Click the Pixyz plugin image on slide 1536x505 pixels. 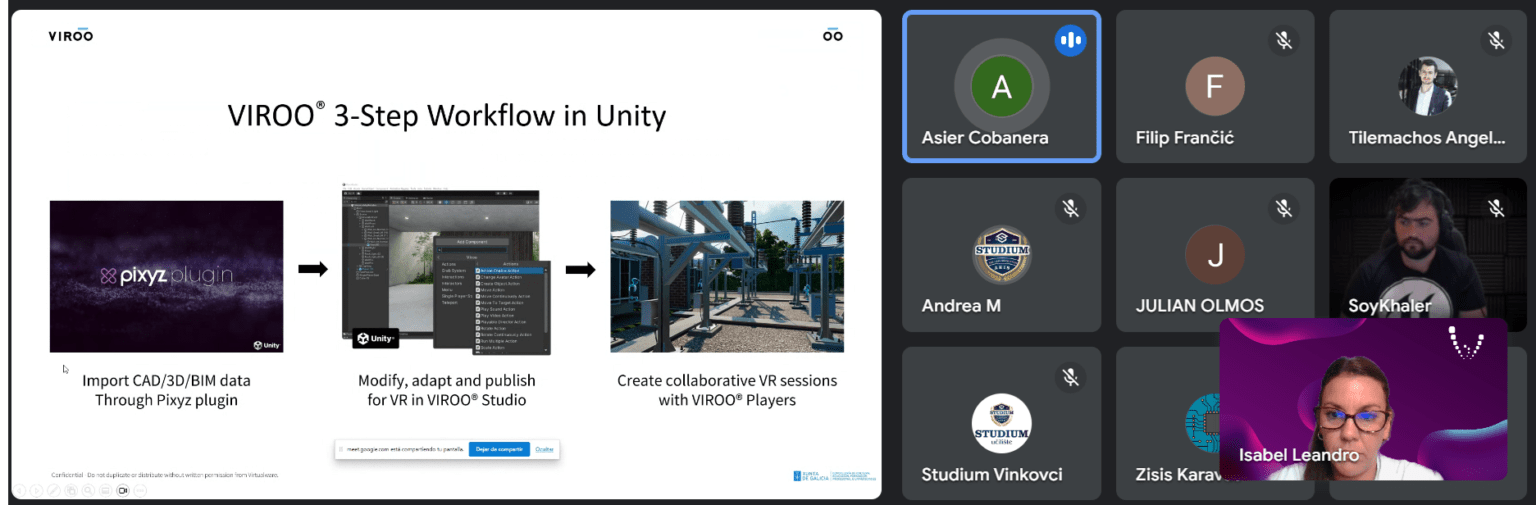166,276
